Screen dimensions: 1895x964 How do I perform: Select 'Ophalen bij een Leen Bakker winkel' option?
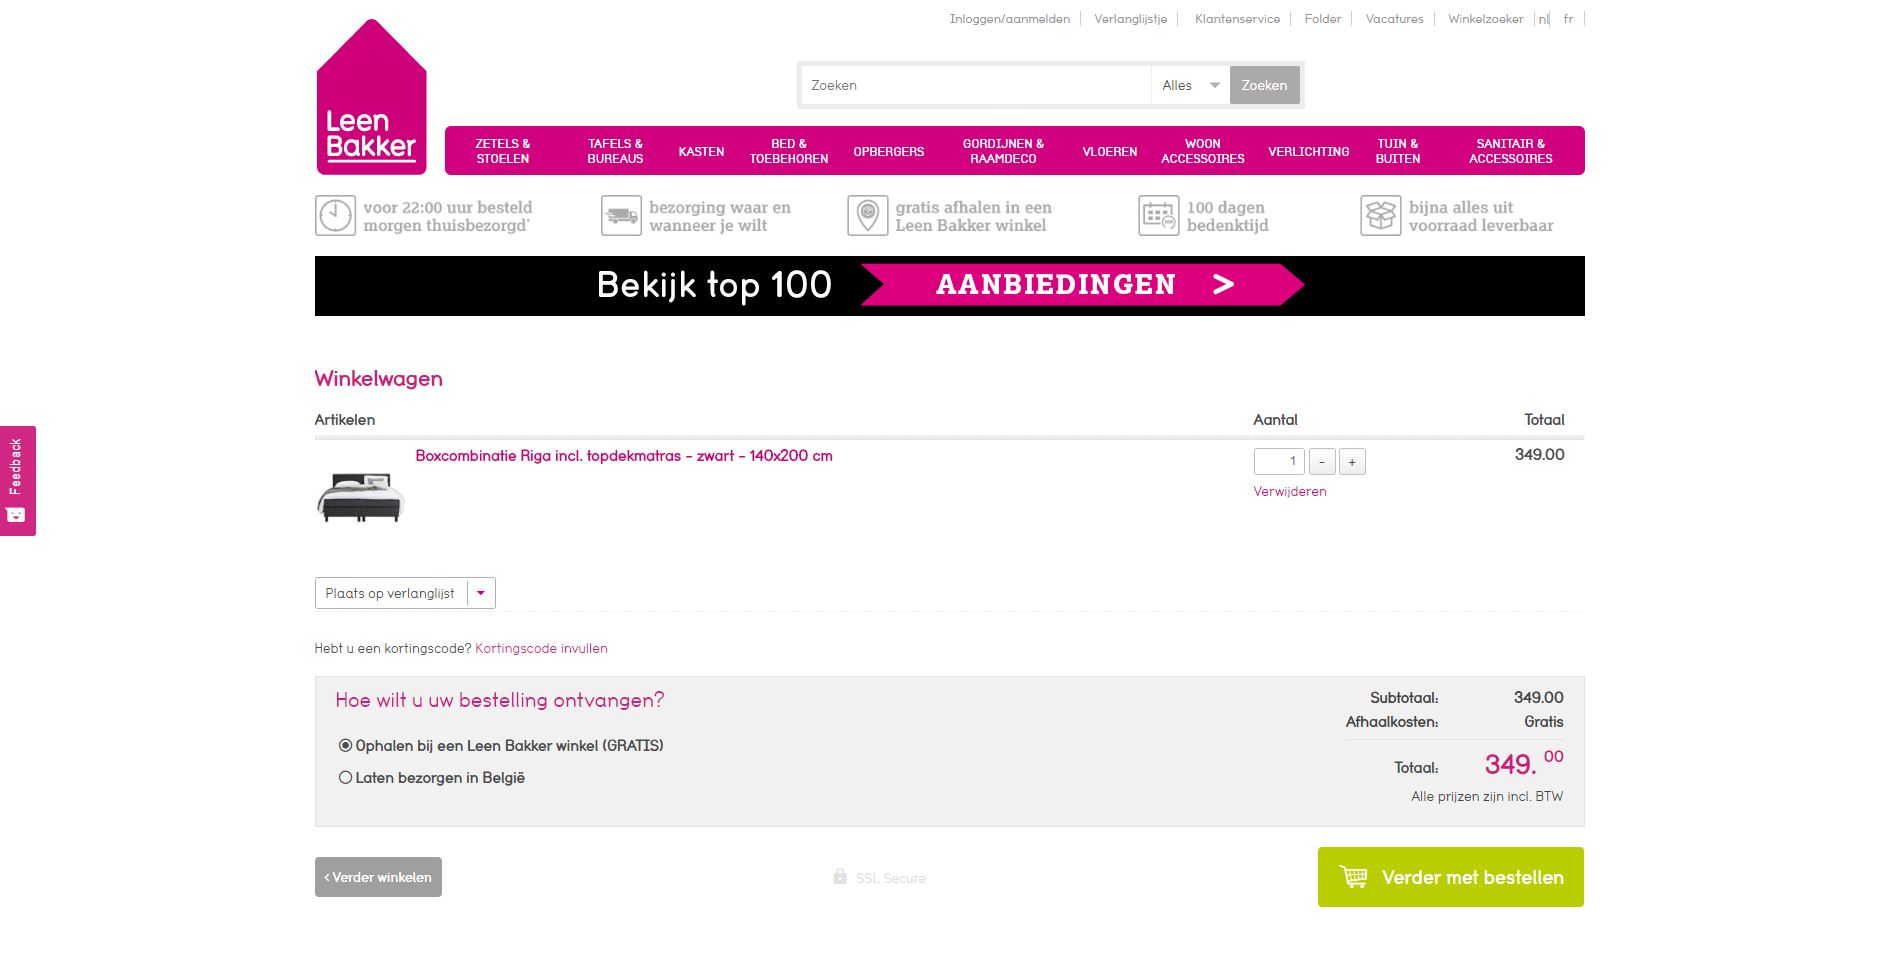coord(345,745)
